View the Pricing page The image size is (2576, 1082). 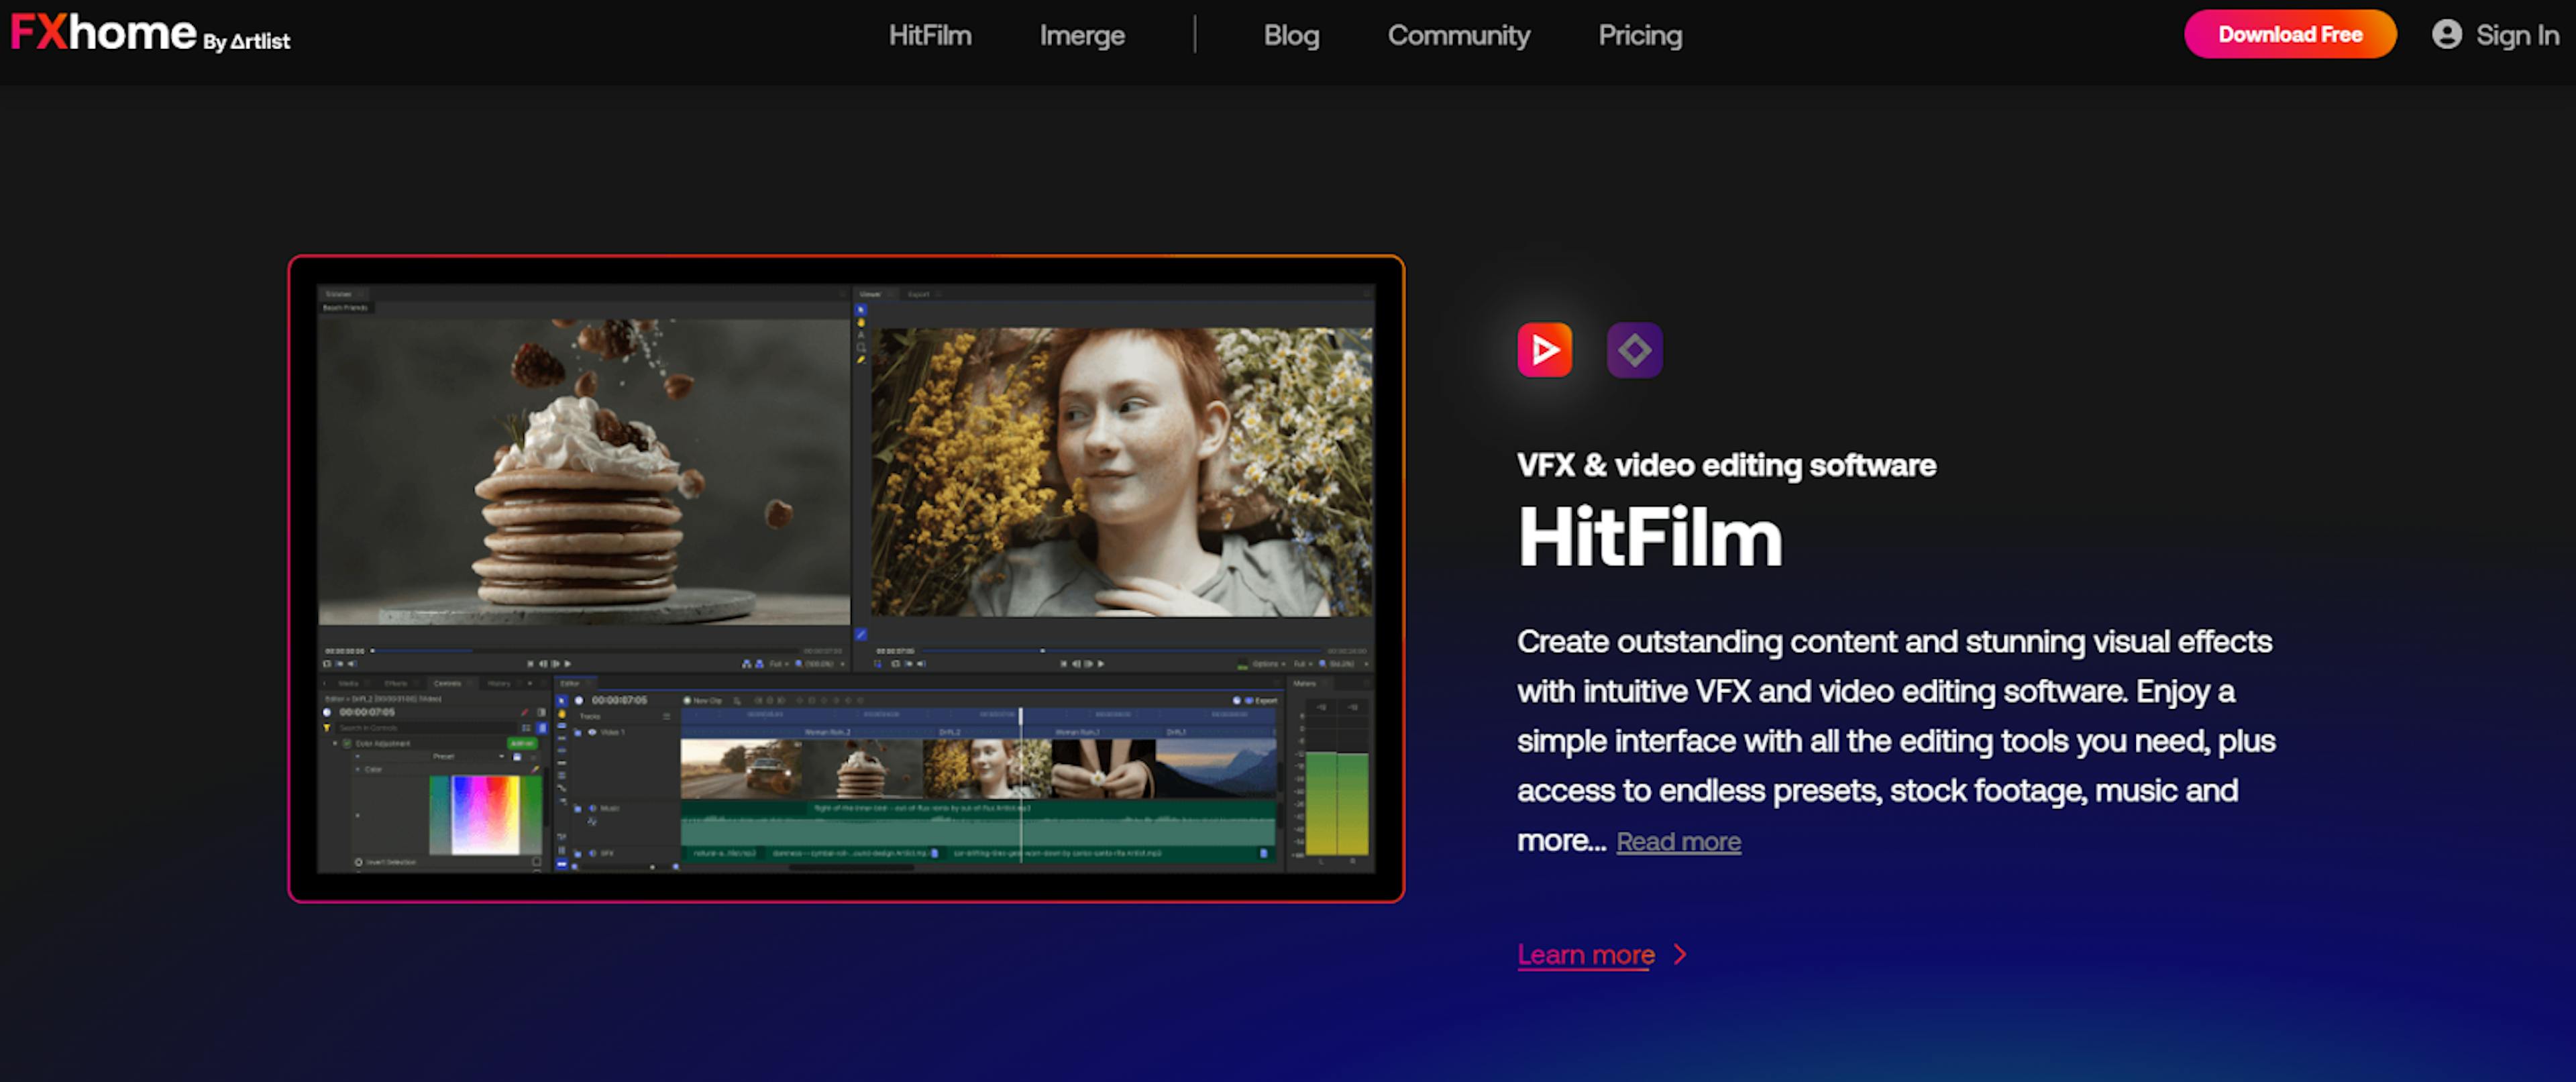pyautogui.click(x=1640, y=36)
